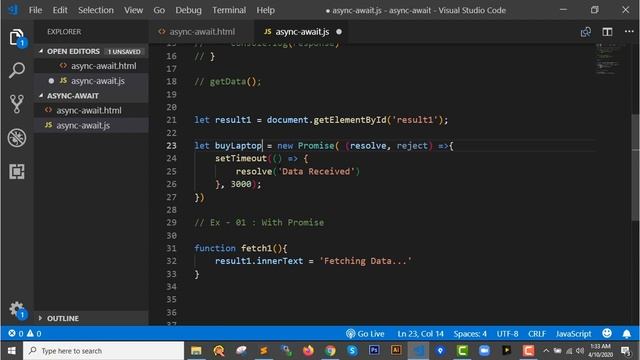
Task: Click the code minimap preview
Action: (x=608, y=59)
